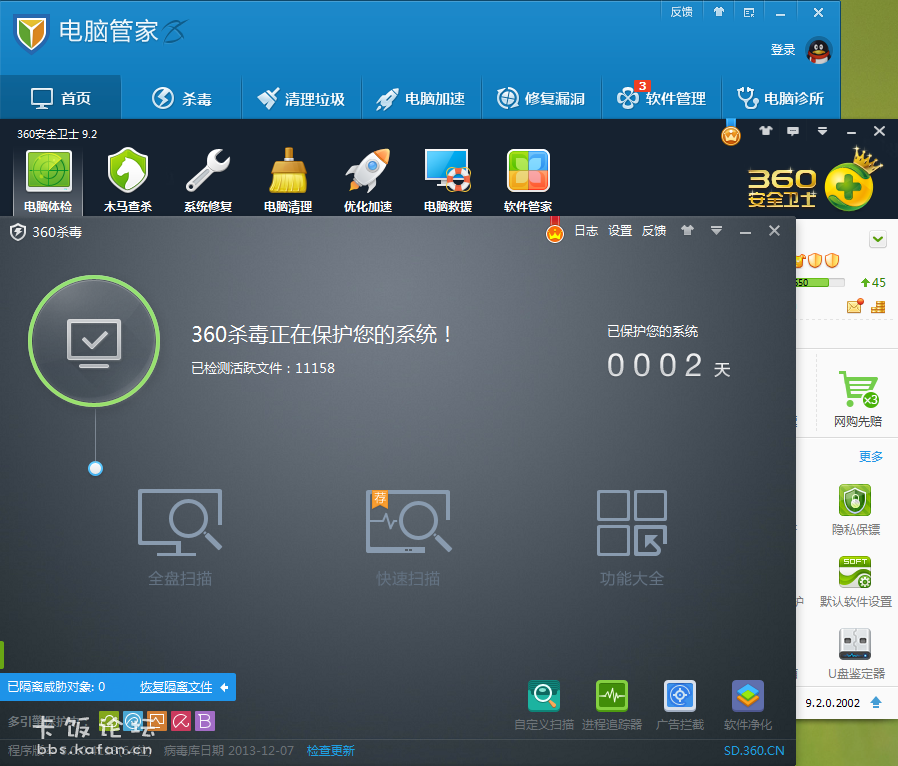Open the 功能大全 feature collection
The image size is (898, 766).
tap(632, 535)
